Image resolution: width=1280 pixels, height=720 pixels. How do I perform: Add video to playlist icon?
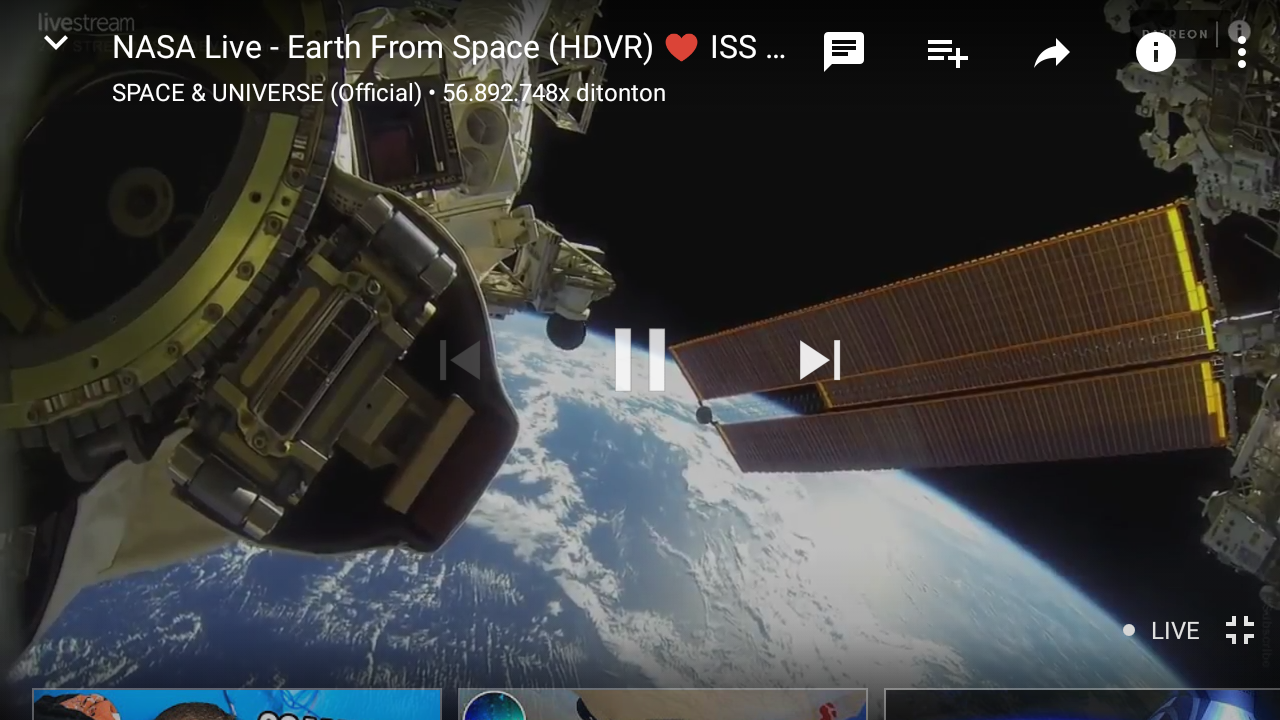click(947, 53)
